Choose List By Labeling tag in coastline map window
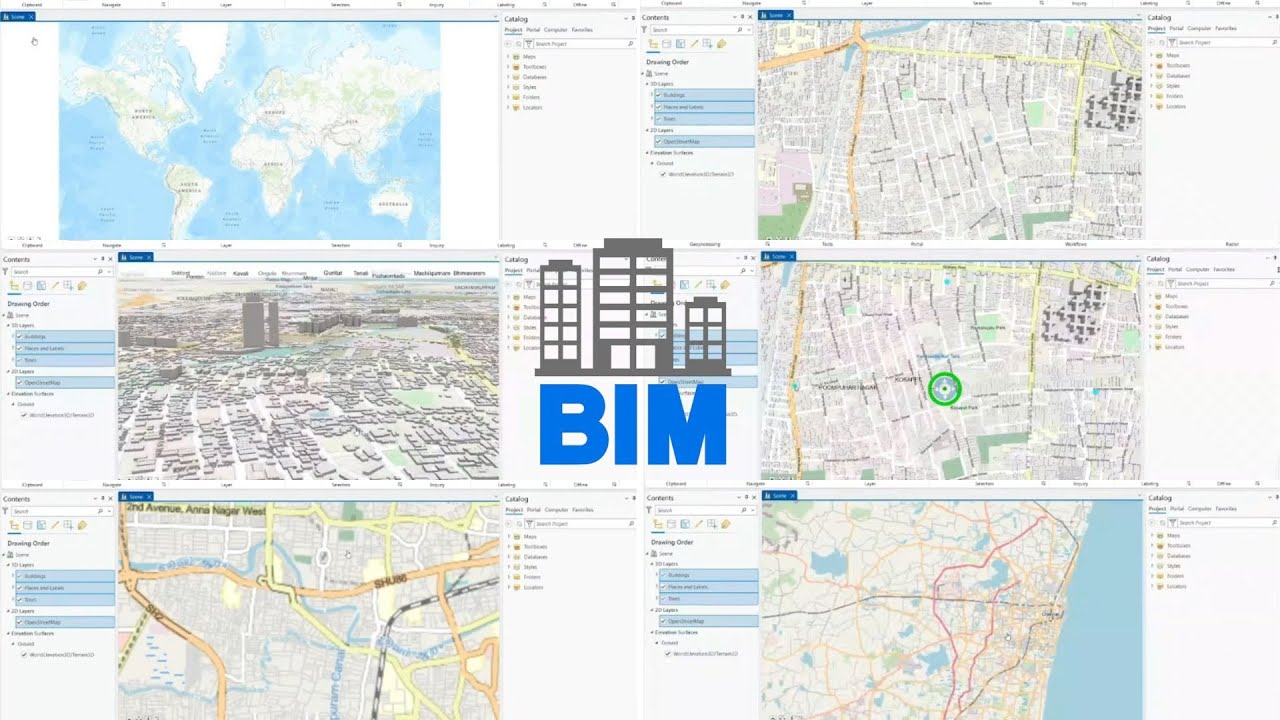This screenshot has height=720, width=1280. pos(726,524)
